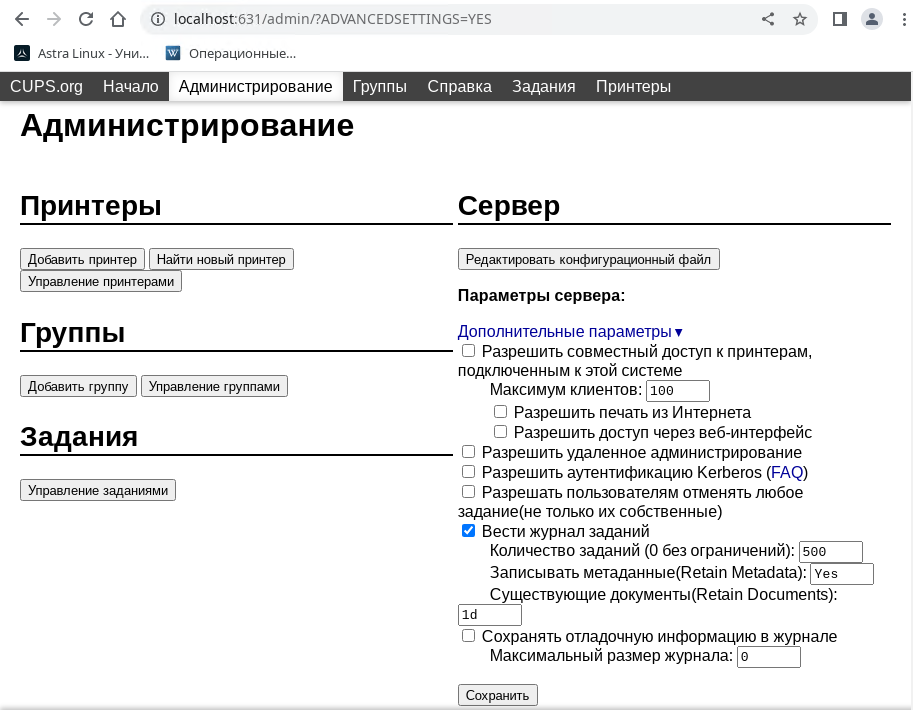Uncheck Вести журнал заданий

pos(468,531)
